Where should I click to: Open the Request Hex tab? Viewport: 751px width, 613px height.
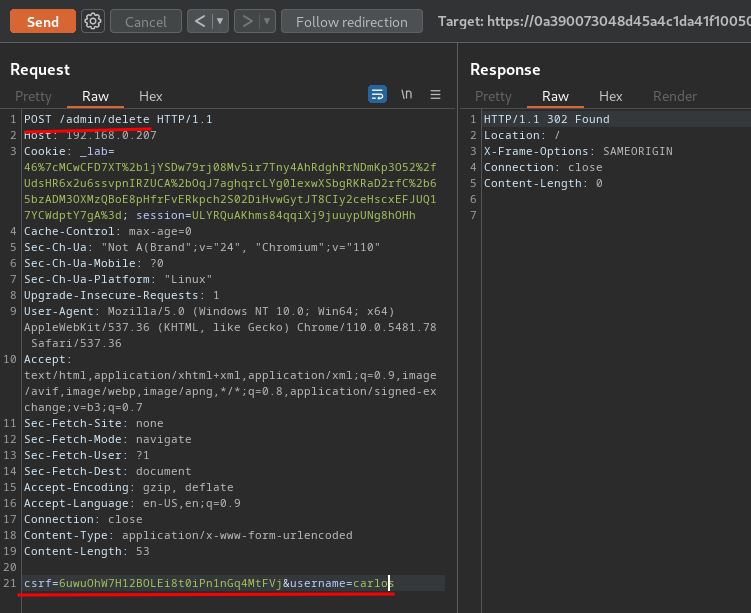tap(150, 96)
